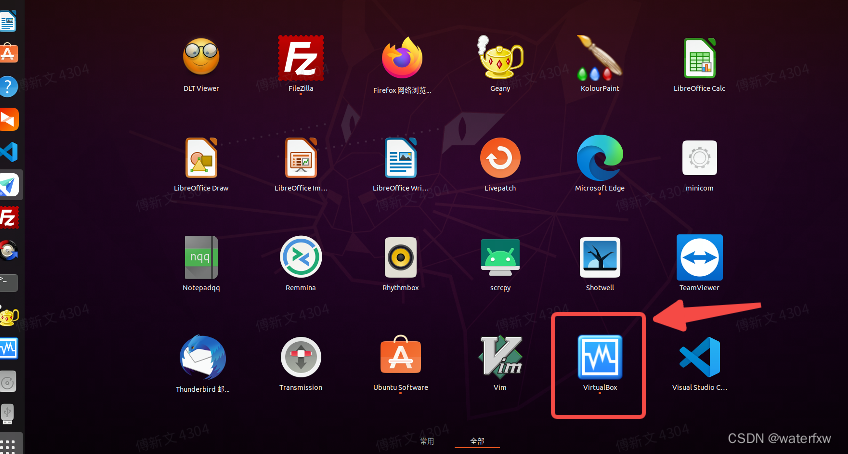The height and width of the screenshot is (454, 848).
Task: Toggle the Show Applications grid button
Action: pos(10,445)
